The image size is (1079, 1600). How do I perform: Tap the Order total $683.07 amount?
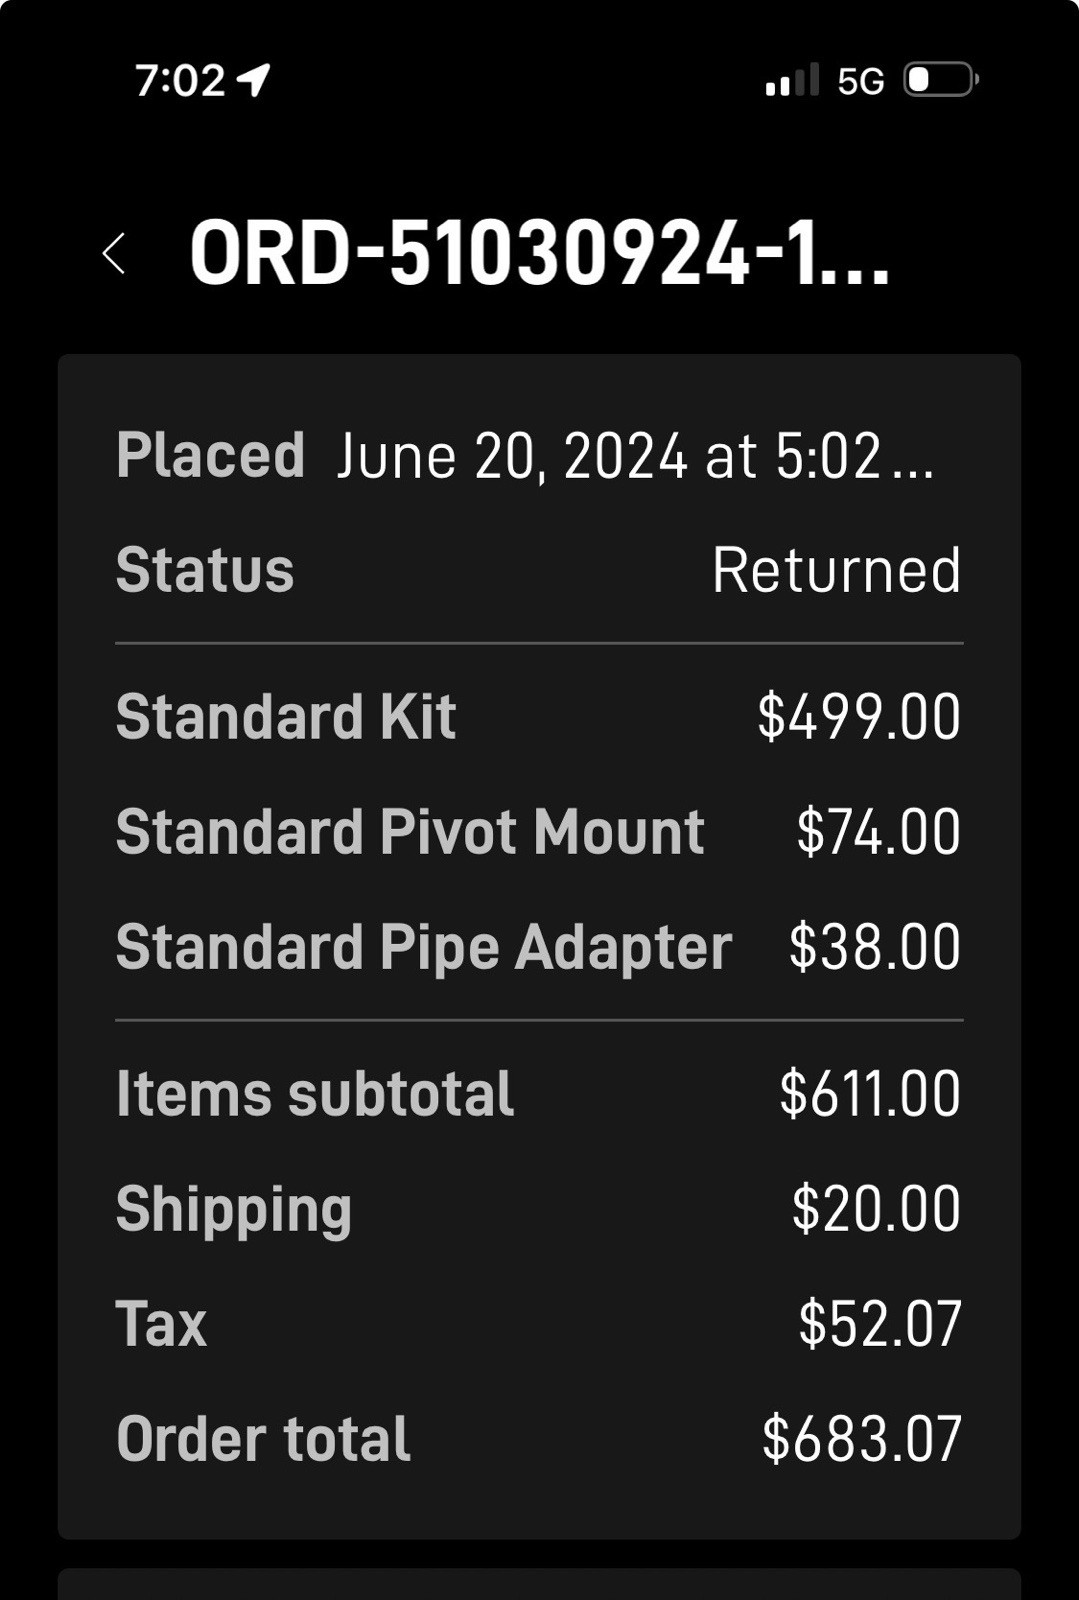(861, 1439)
